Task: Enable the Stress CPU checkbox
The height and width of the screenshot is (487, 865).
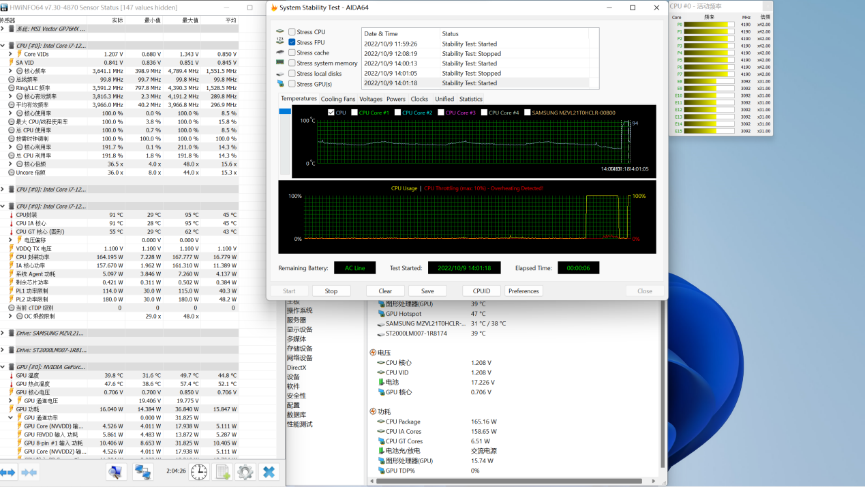Action: point(292,32)
